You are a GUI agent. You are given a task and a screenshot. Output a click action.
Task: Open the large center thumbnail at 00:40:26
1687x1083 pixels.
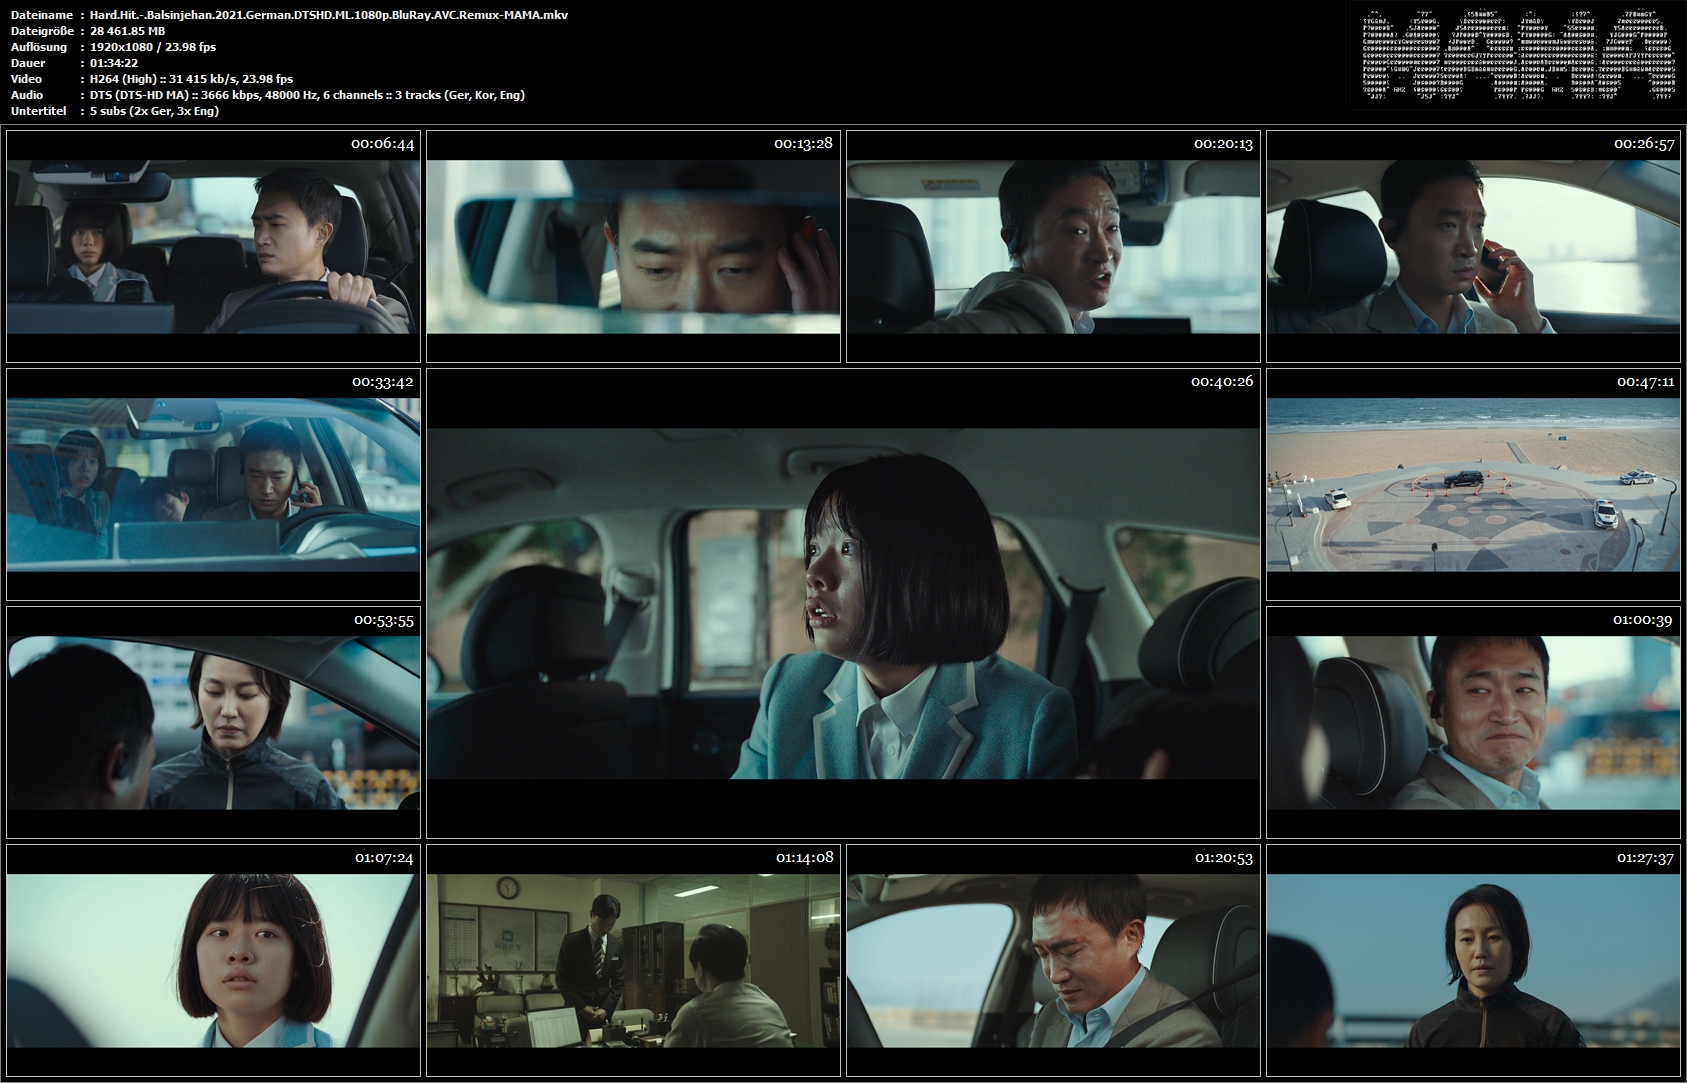843,603
